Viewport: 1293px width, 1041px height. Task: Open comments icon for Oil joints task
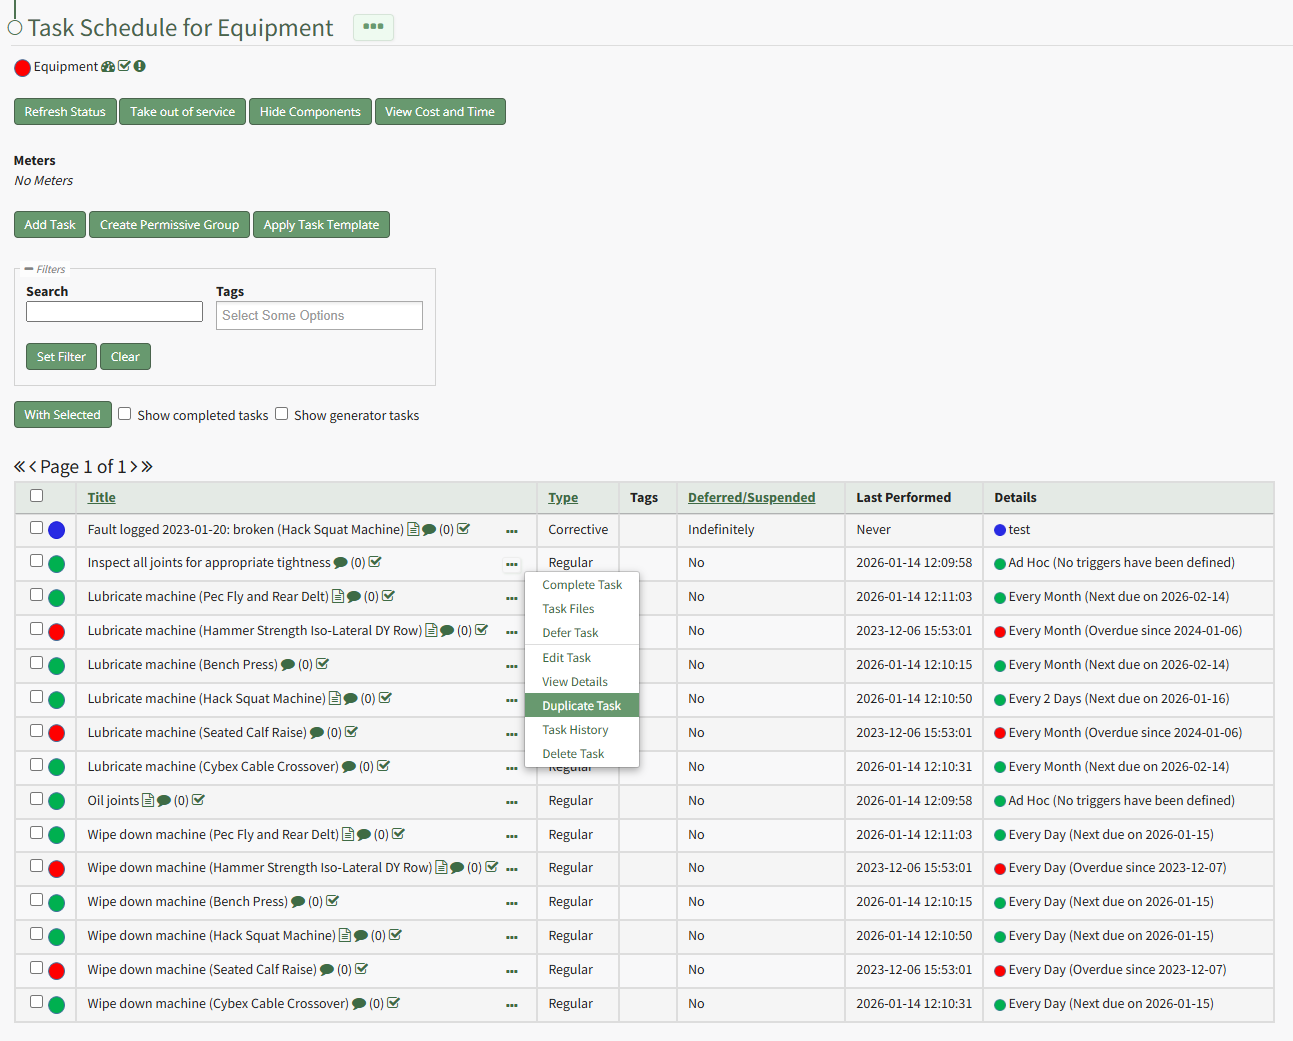[164, 801]
